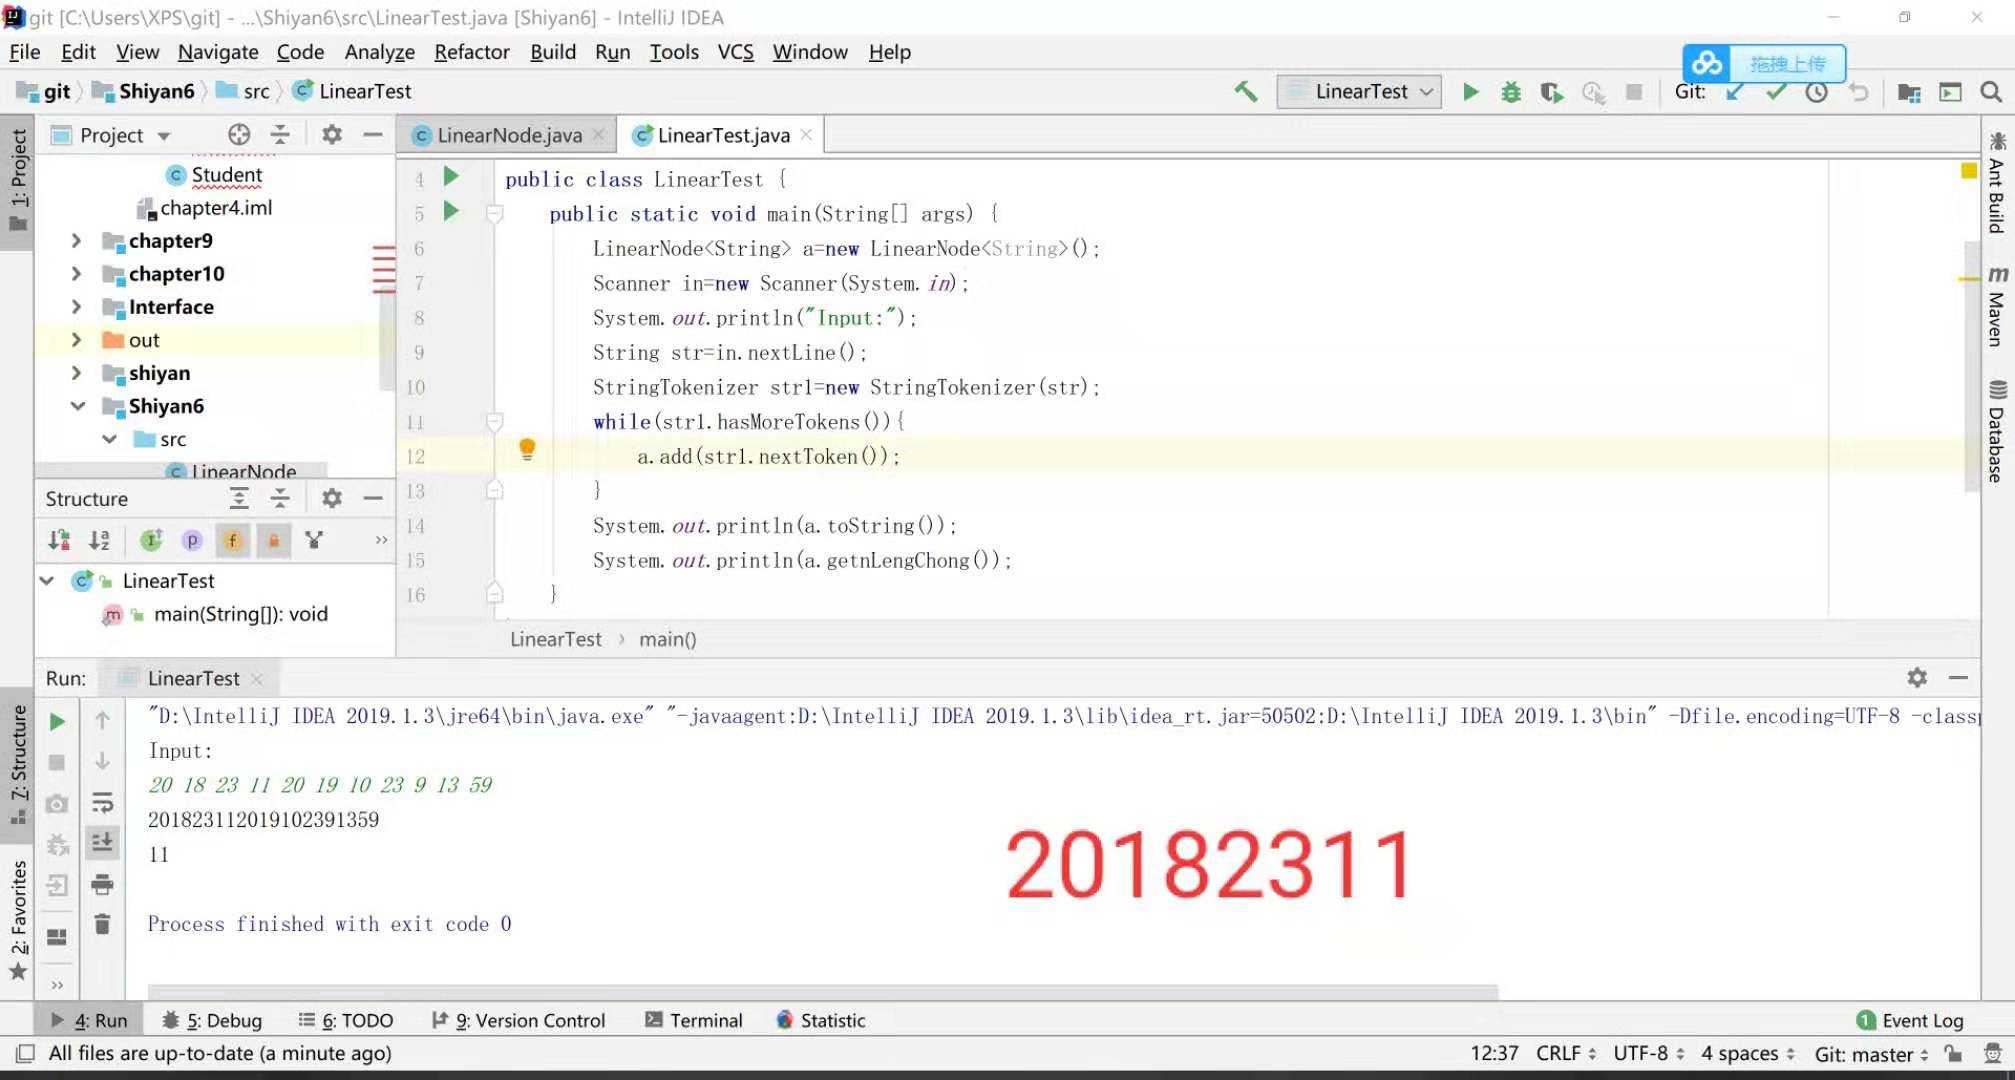Screen dimensions: 2015x1080
Task: Close the LinearTest.java editor tab
Action: 806,134
